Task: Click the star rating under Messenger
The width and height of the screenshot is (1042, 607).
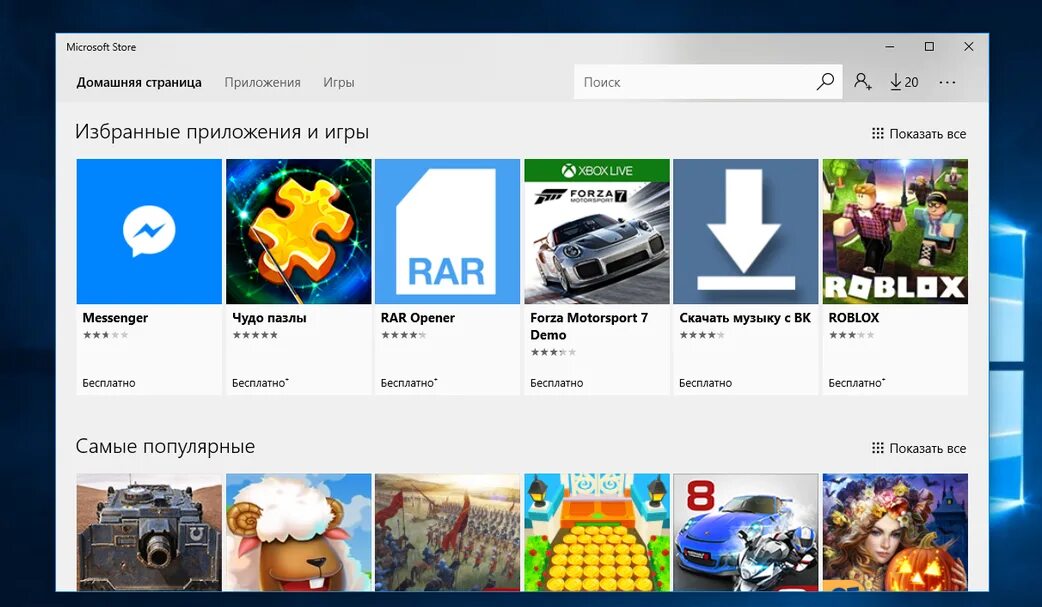Action: click(x=106, y=335)
